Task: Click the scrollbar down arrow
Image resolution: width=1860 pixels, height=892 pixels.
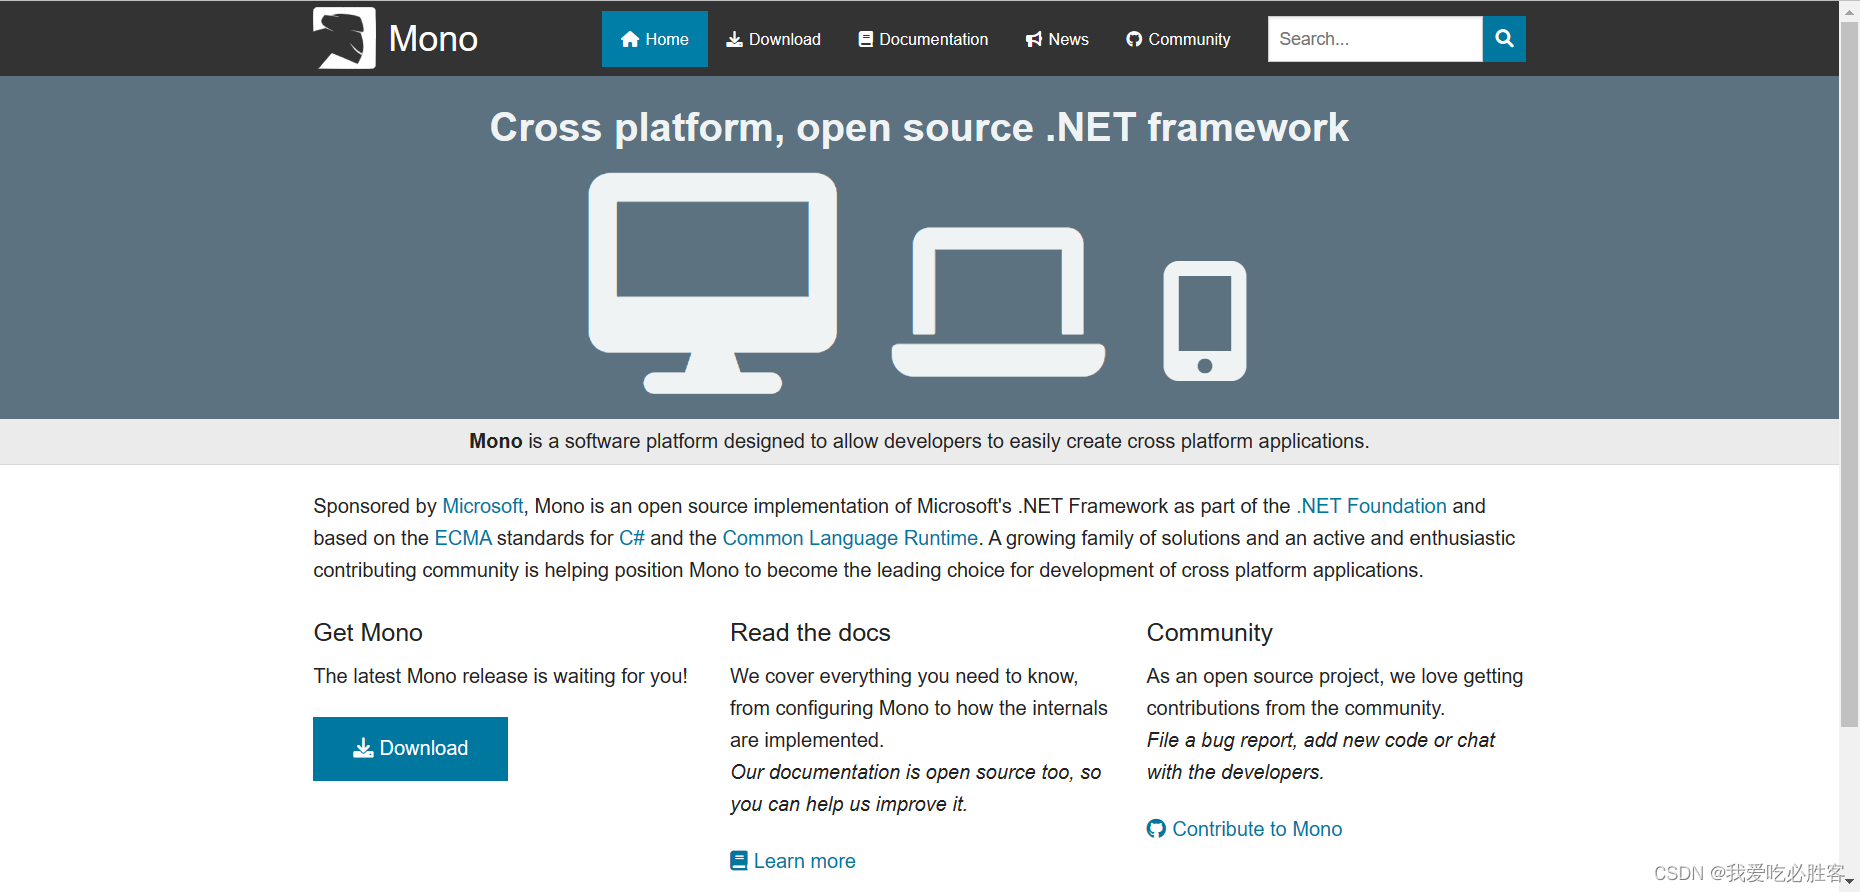Action: click(x=1850, y=882)
